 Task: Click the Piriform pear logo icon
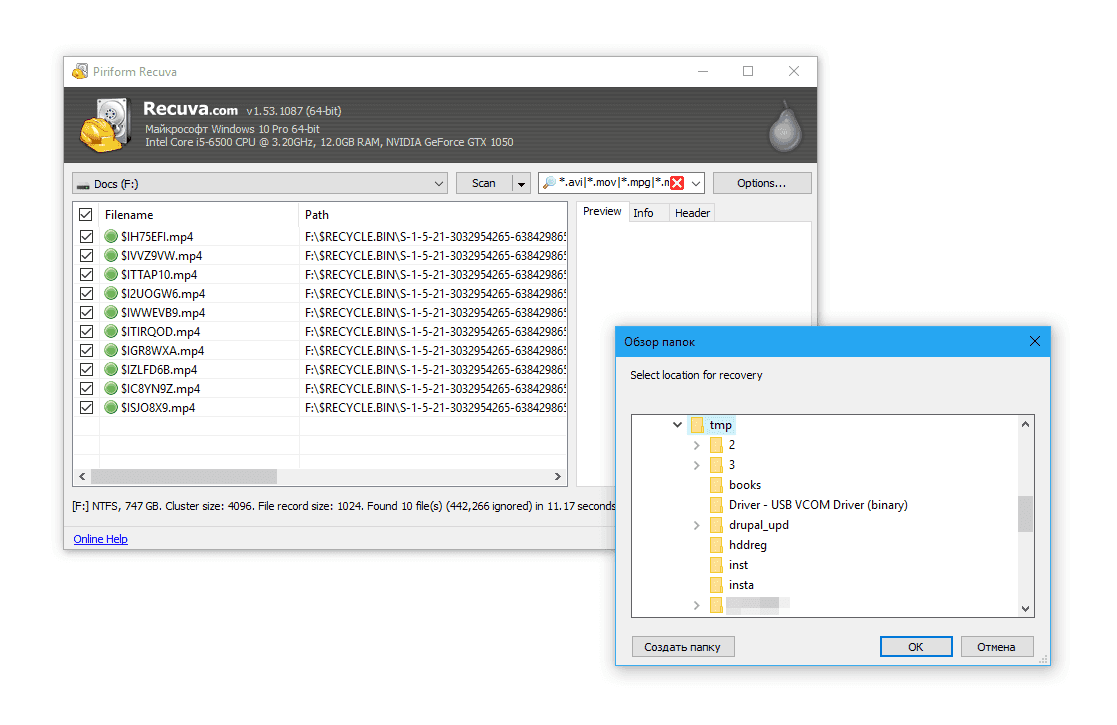click(785, 127)
